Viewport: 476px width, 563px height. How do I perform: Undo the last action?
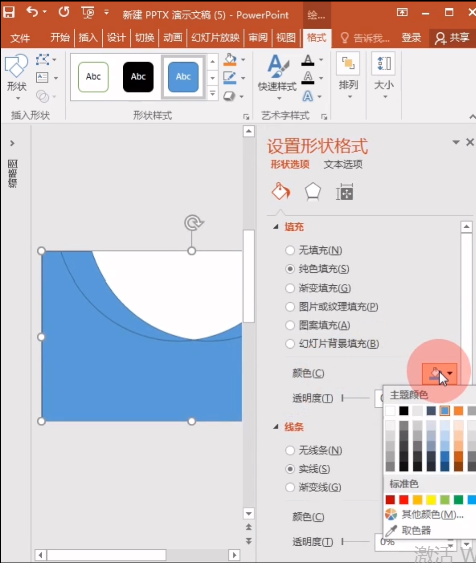pyautogui.click(x=32, y=12)
